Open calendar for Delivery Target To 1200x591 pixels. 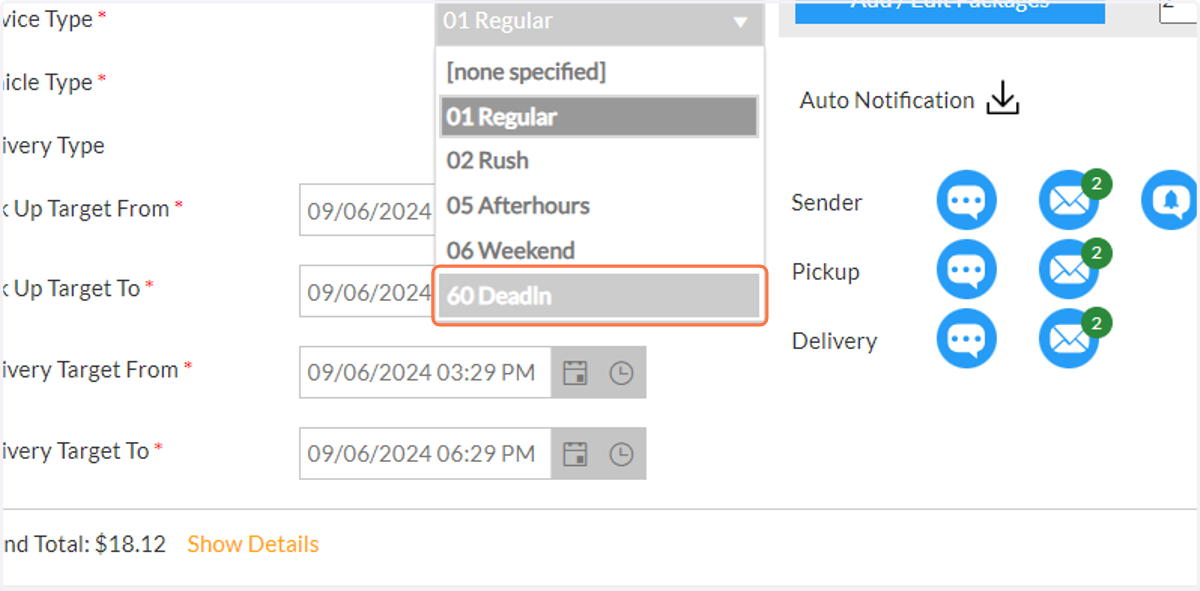574,454
